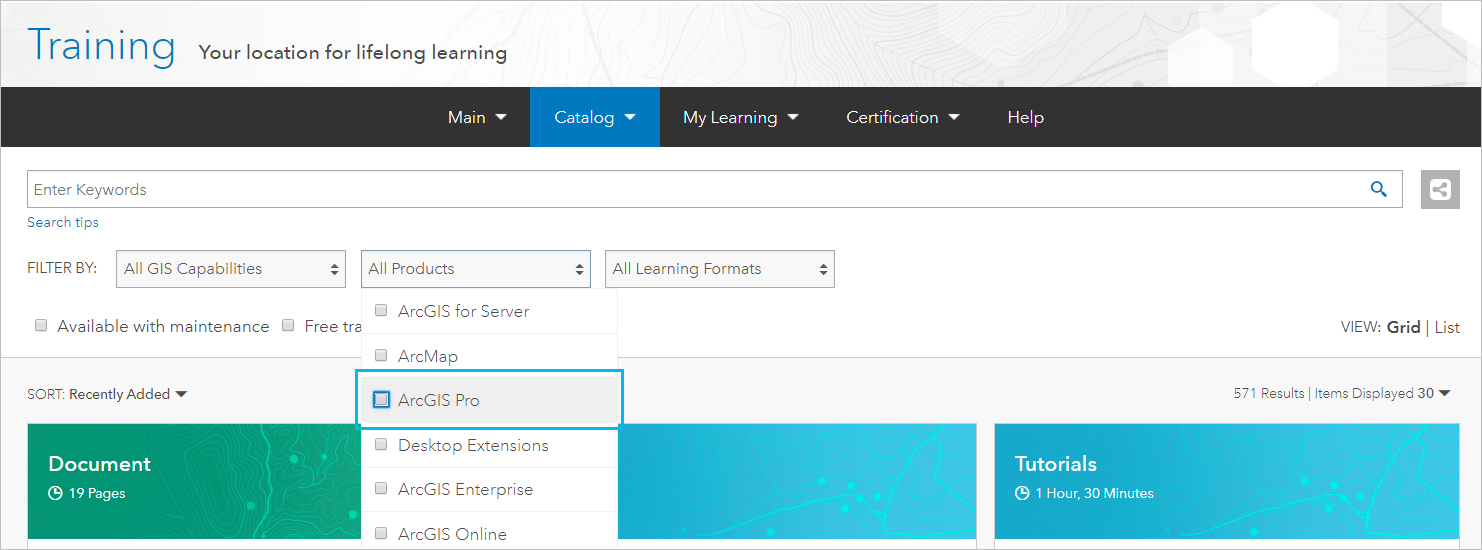Open the Catalog menu
Image resolution: width=1482 pixels, height=550 pixels.
[595, 117]
